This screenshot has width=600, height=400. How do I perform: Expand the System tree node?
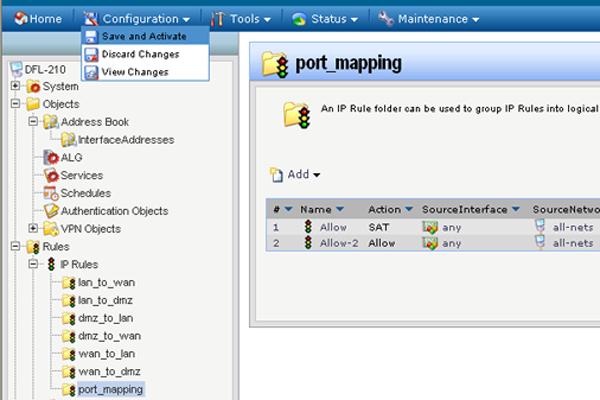click(15, 87)
